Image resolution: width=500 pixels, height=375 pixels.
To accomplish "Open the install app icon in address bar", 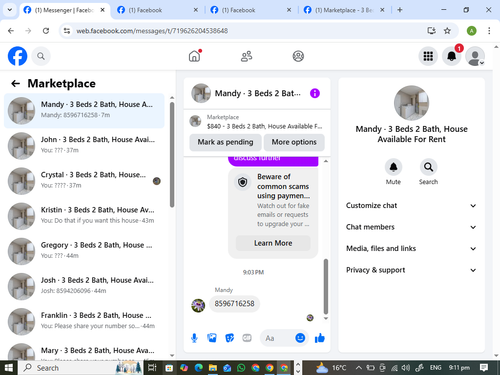I will [431, 31].
